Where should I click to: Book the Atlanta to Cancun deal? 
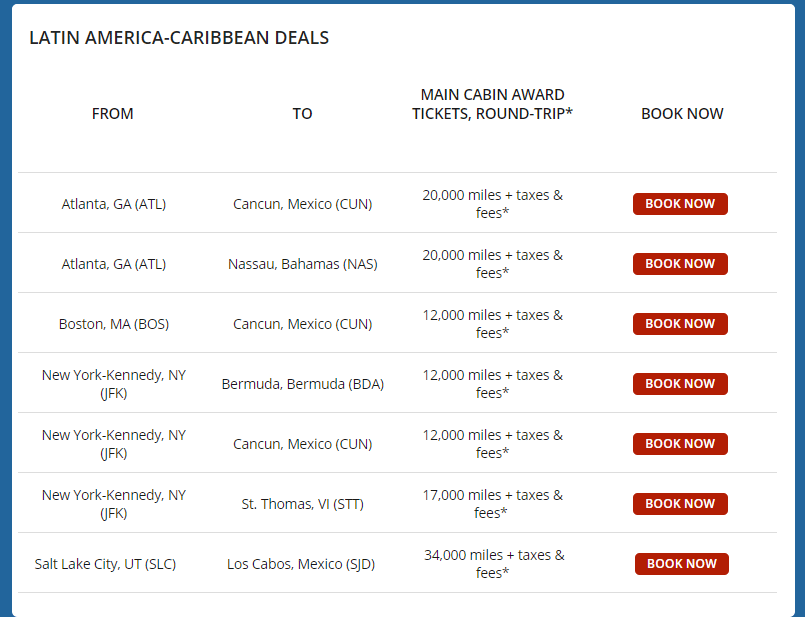680,204
